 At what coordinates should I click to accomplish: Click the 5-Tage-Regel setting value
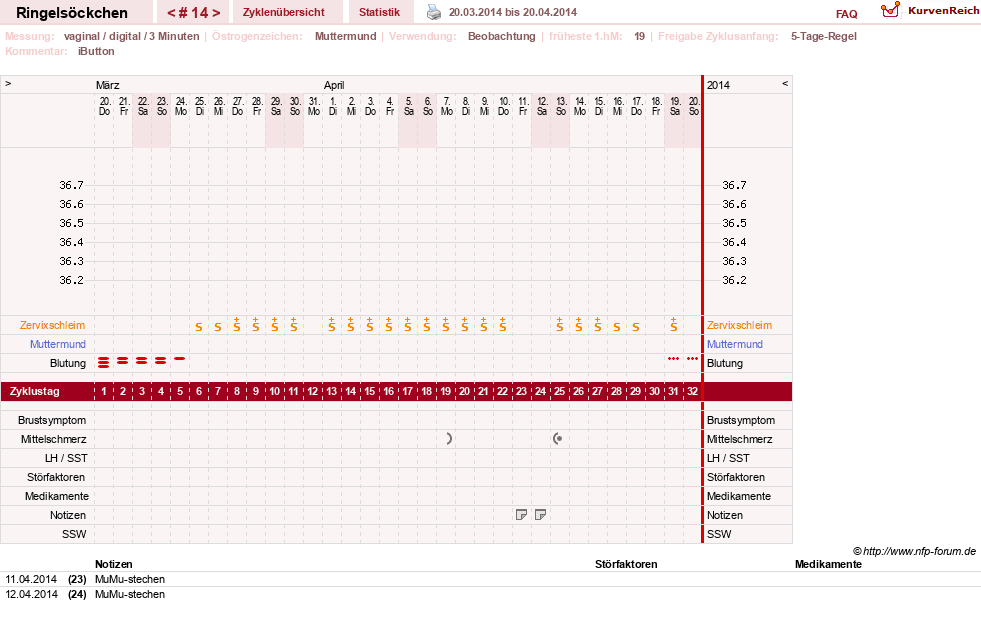823,36
